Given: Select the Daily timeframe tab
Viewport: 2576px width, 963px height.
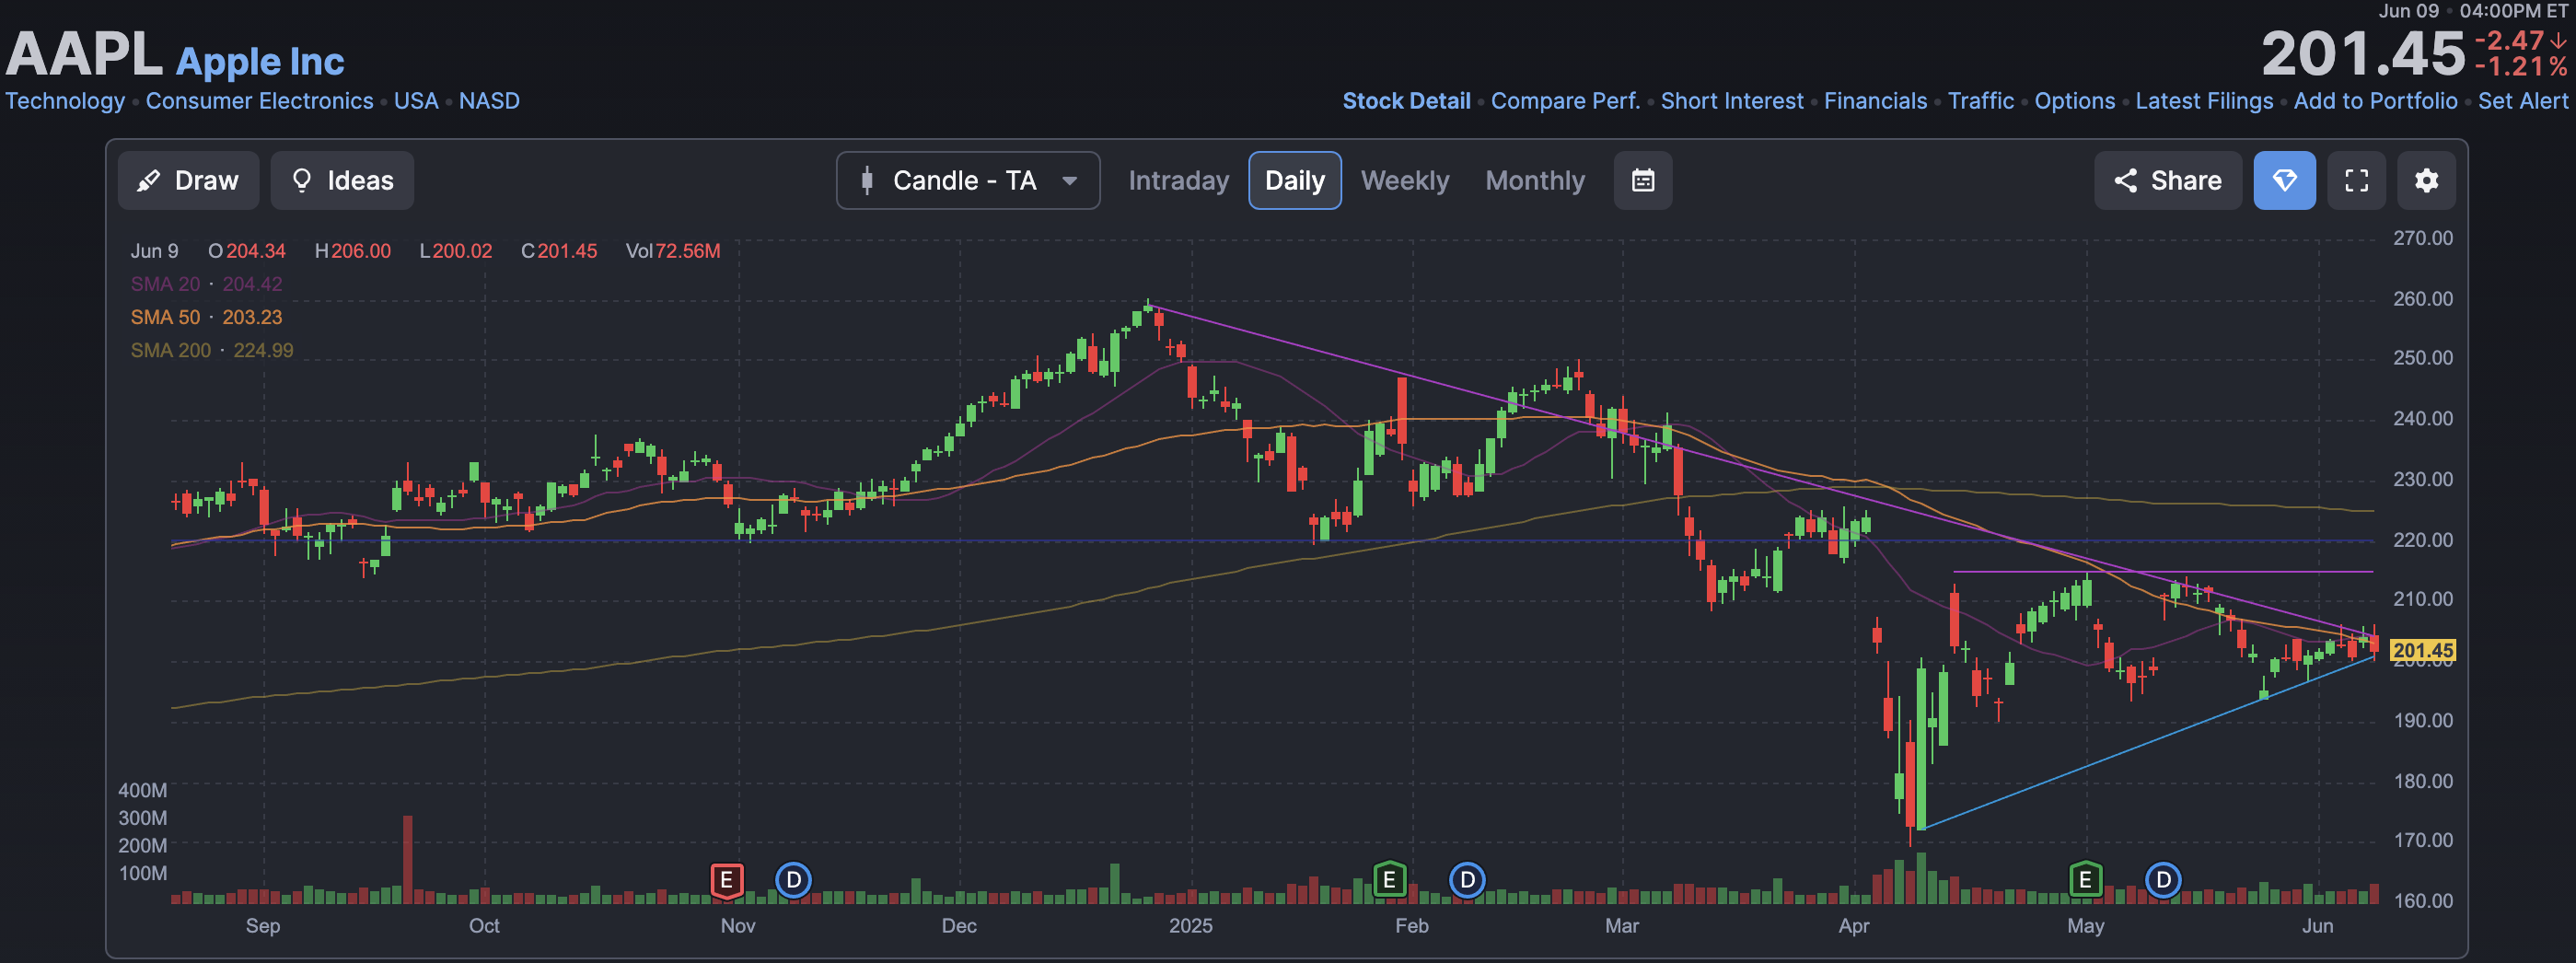Looking at the screenshot, I should [1295, 180].
